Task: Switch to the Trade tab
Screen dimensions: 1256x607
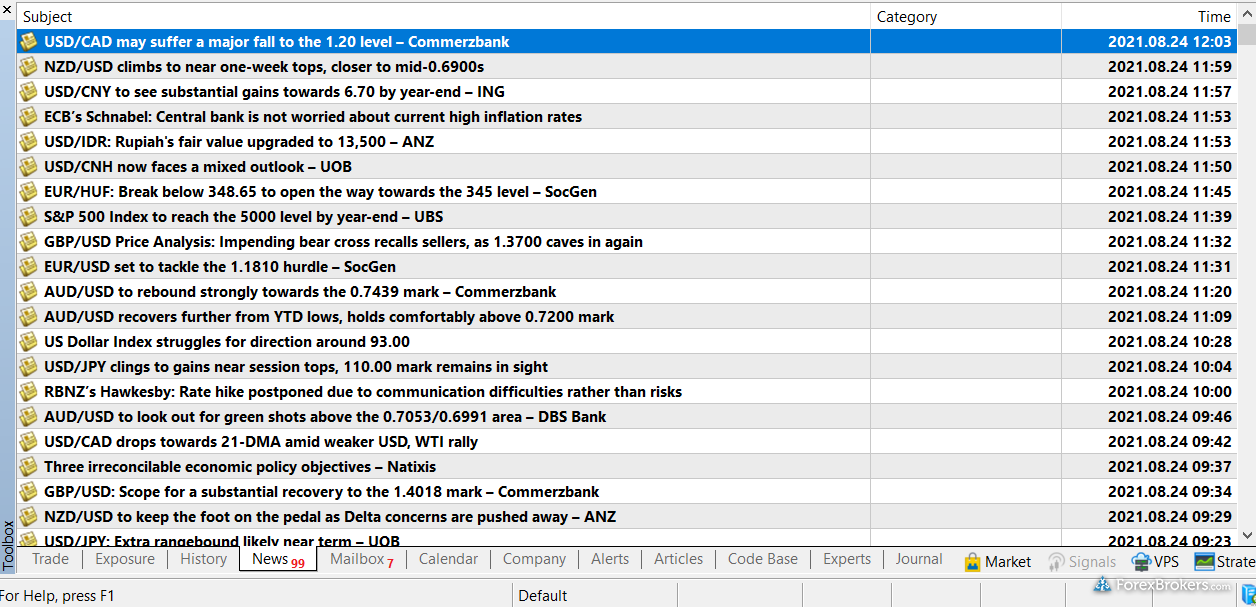Action: click(x=50, y=559)
